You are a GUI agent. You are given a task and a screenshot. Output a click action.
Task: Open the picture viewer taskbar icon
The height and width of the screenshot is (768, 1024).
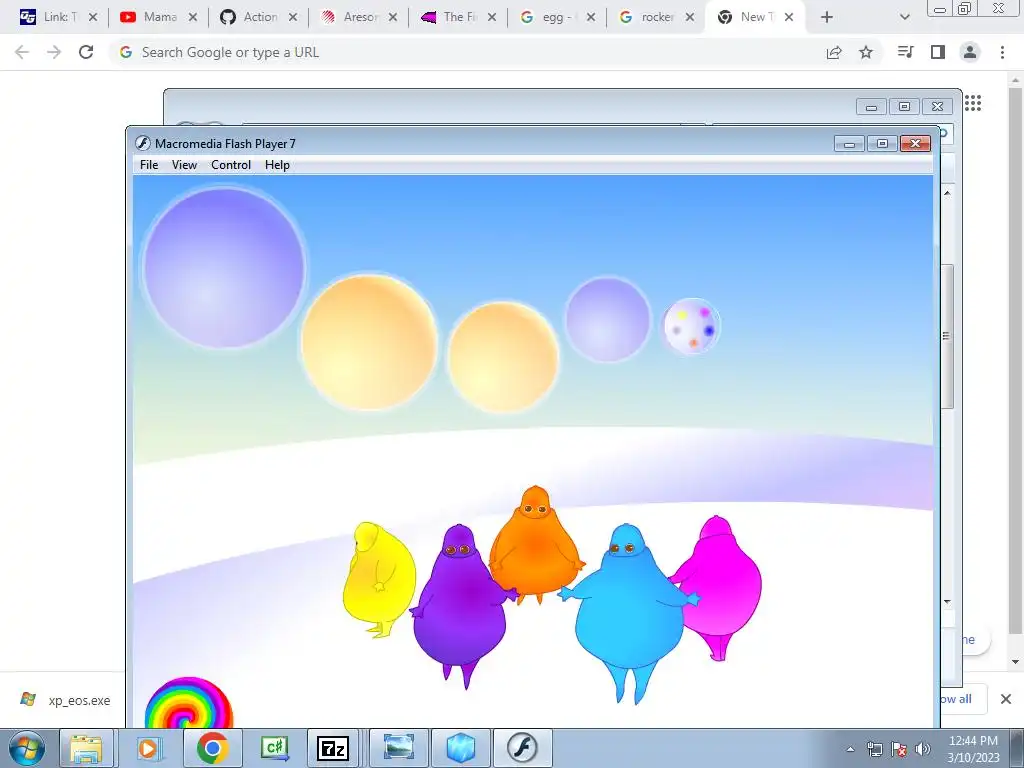[x=398, y=748]
